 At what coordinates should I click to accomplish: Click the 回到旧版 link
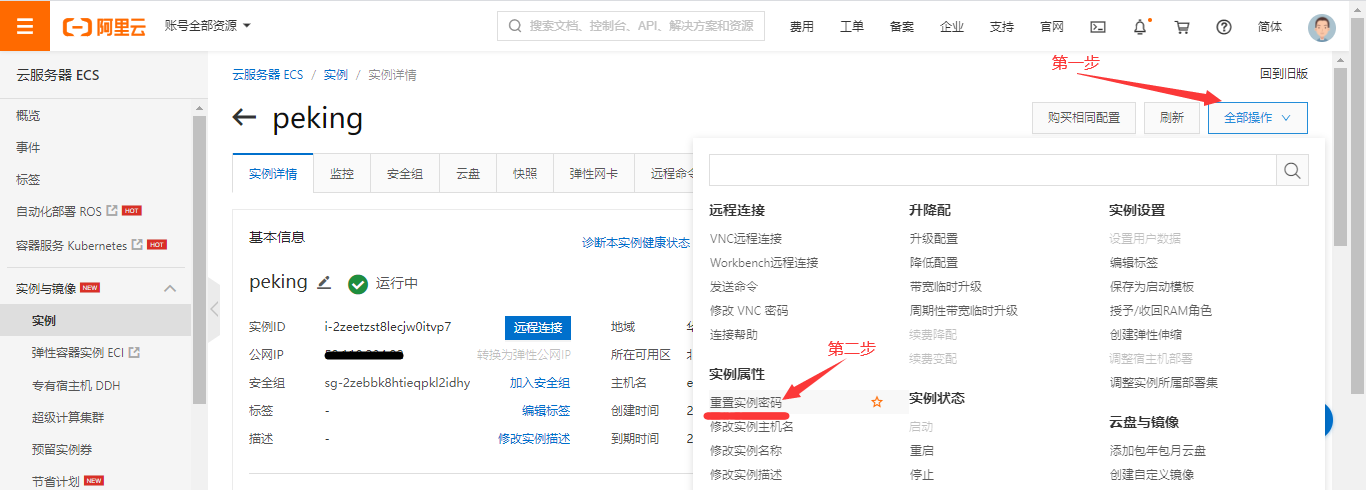click(x=1284, y=74)
